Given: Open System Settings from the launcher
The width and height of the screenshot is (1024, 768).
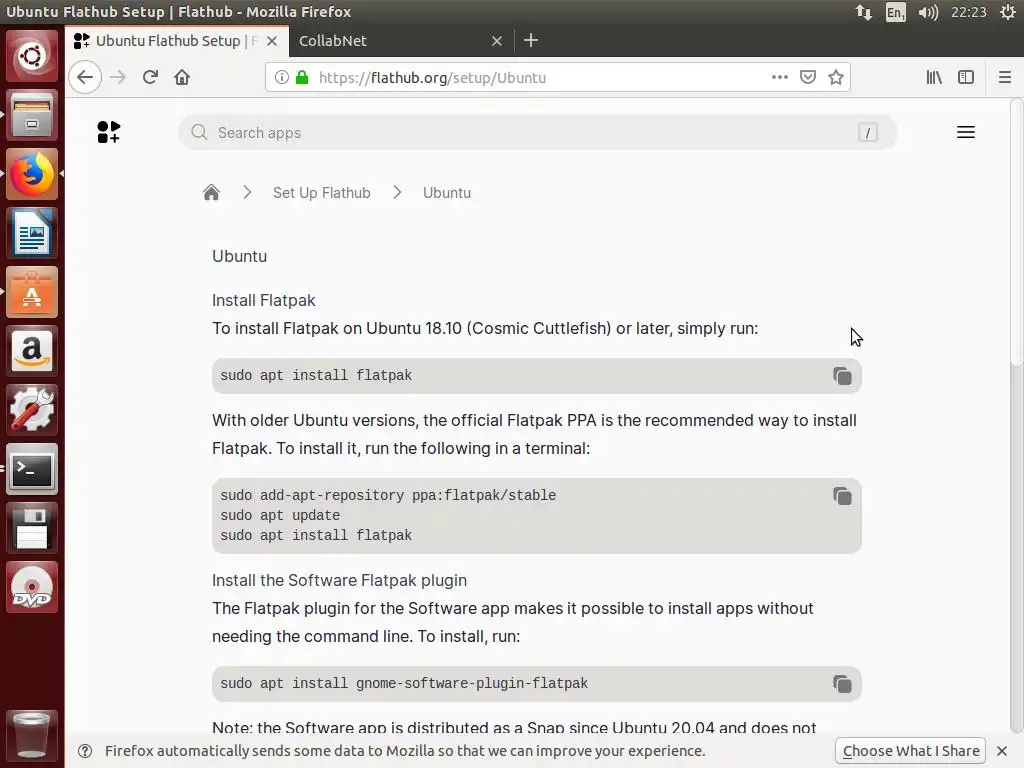Looking at the screenshot, I should tap(31, 409).
